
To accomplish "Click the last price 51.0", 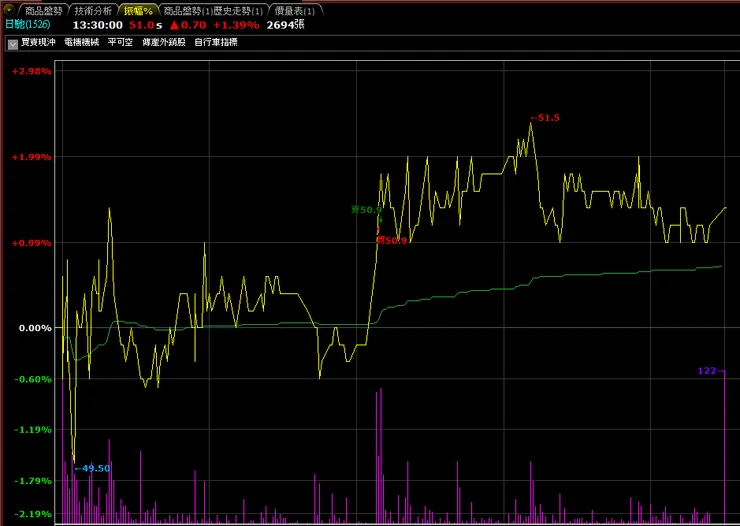I will click(x=142, y=25).
